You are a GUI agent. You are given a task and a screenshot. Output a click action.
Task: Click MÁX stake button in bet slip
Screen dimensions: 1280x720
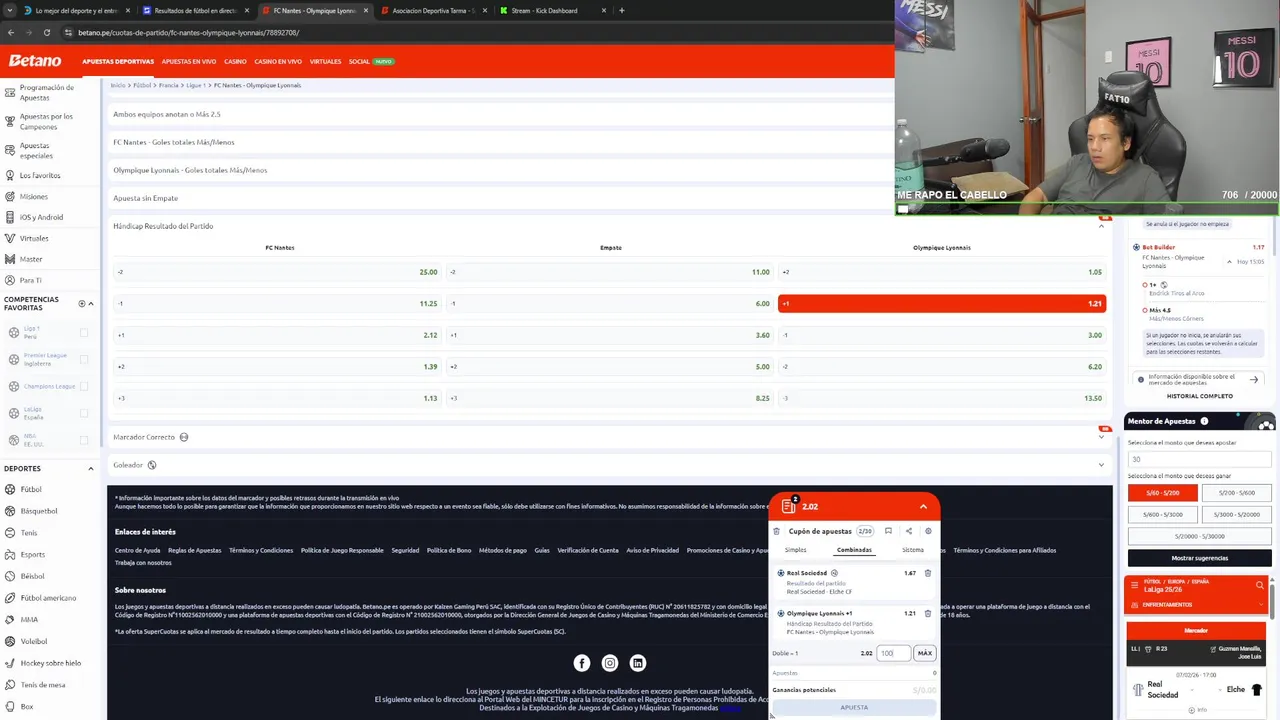pos(925,653)
